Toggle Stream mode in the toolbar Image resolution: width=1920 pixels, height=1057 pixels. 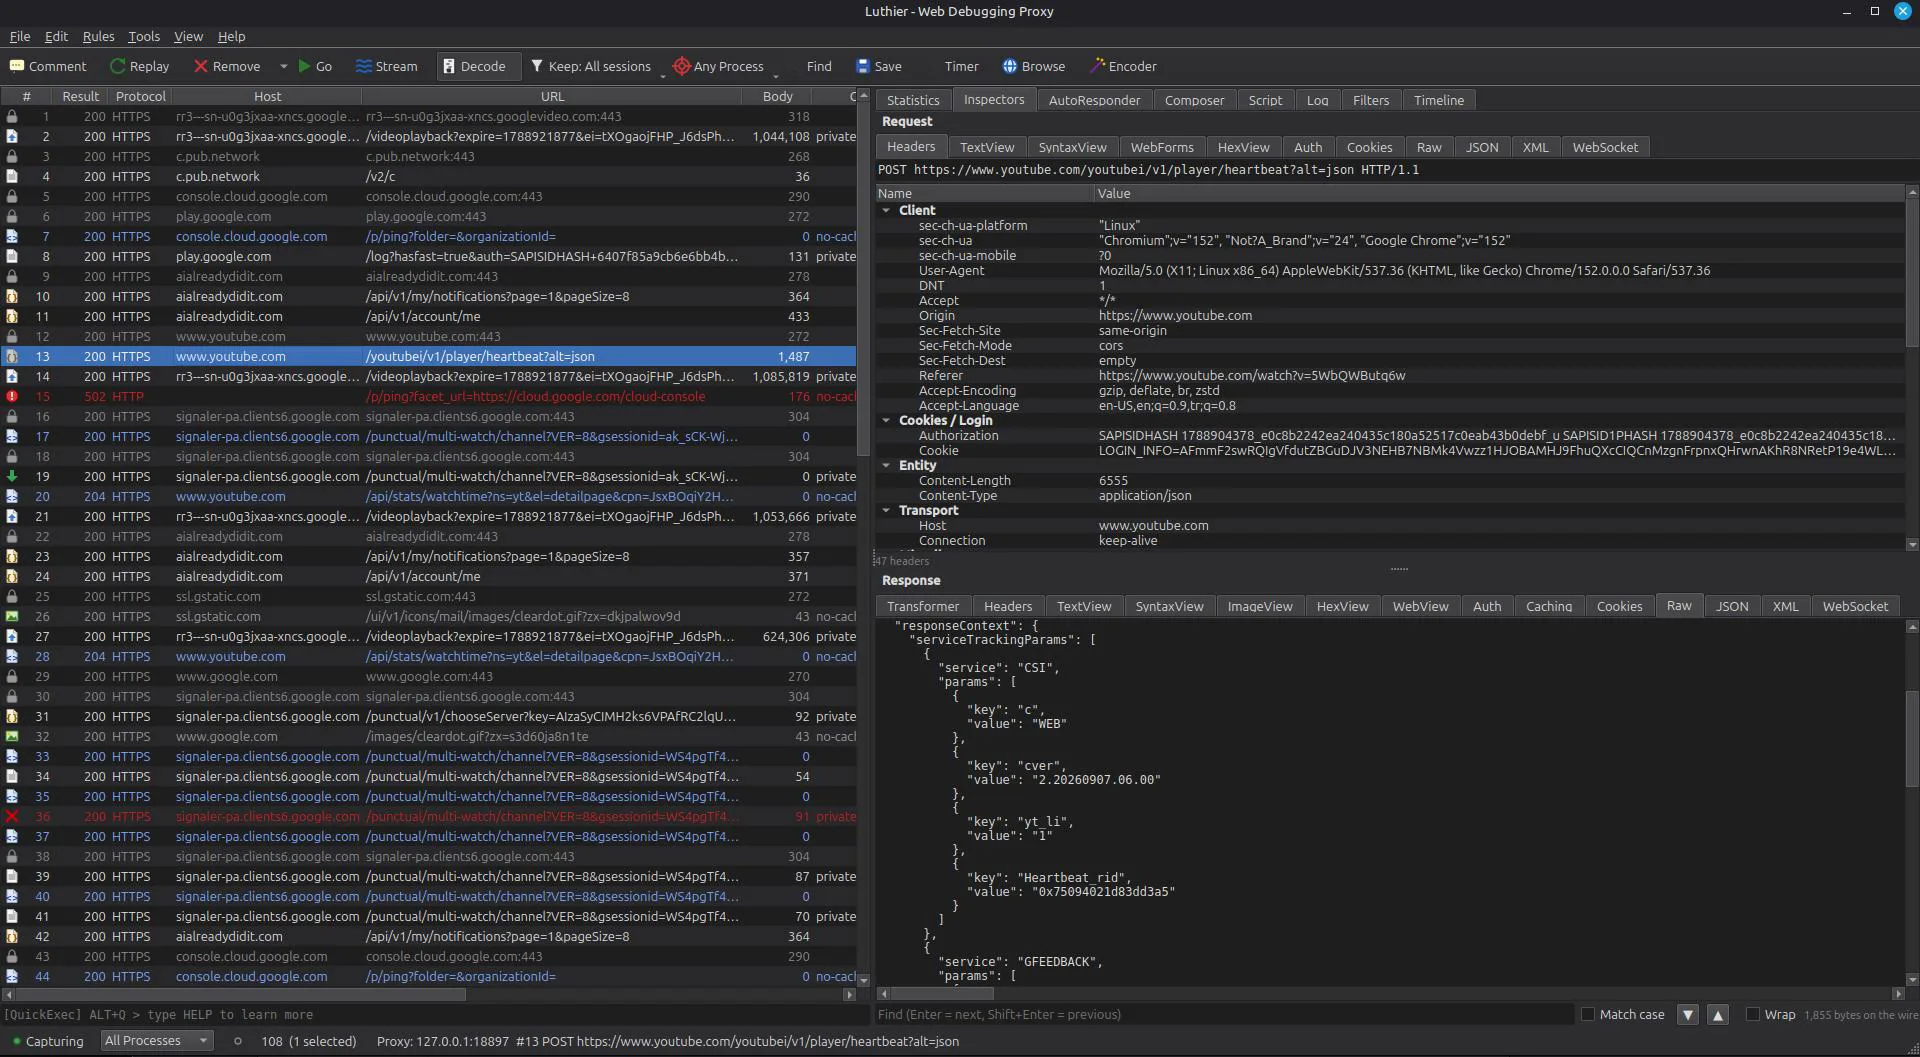386,66
